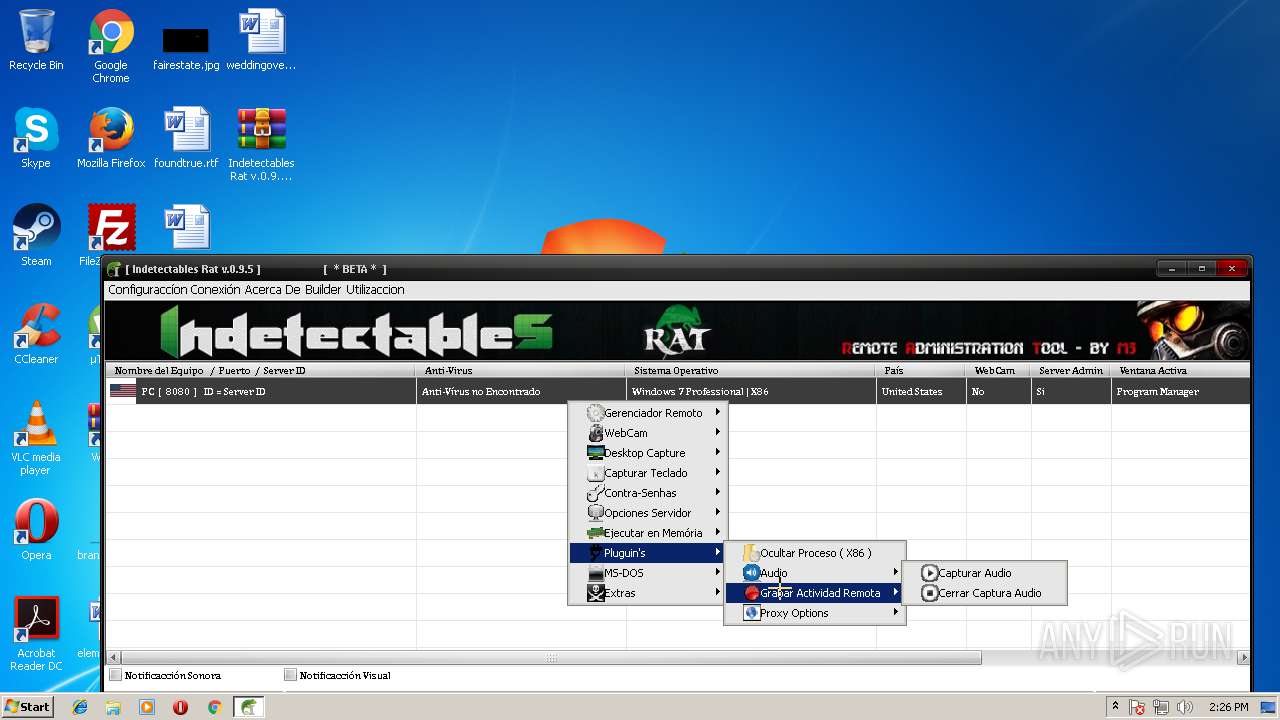
Task: Click the horizontal scrollbar thumb in server list
Action: (x=551, y=658)
